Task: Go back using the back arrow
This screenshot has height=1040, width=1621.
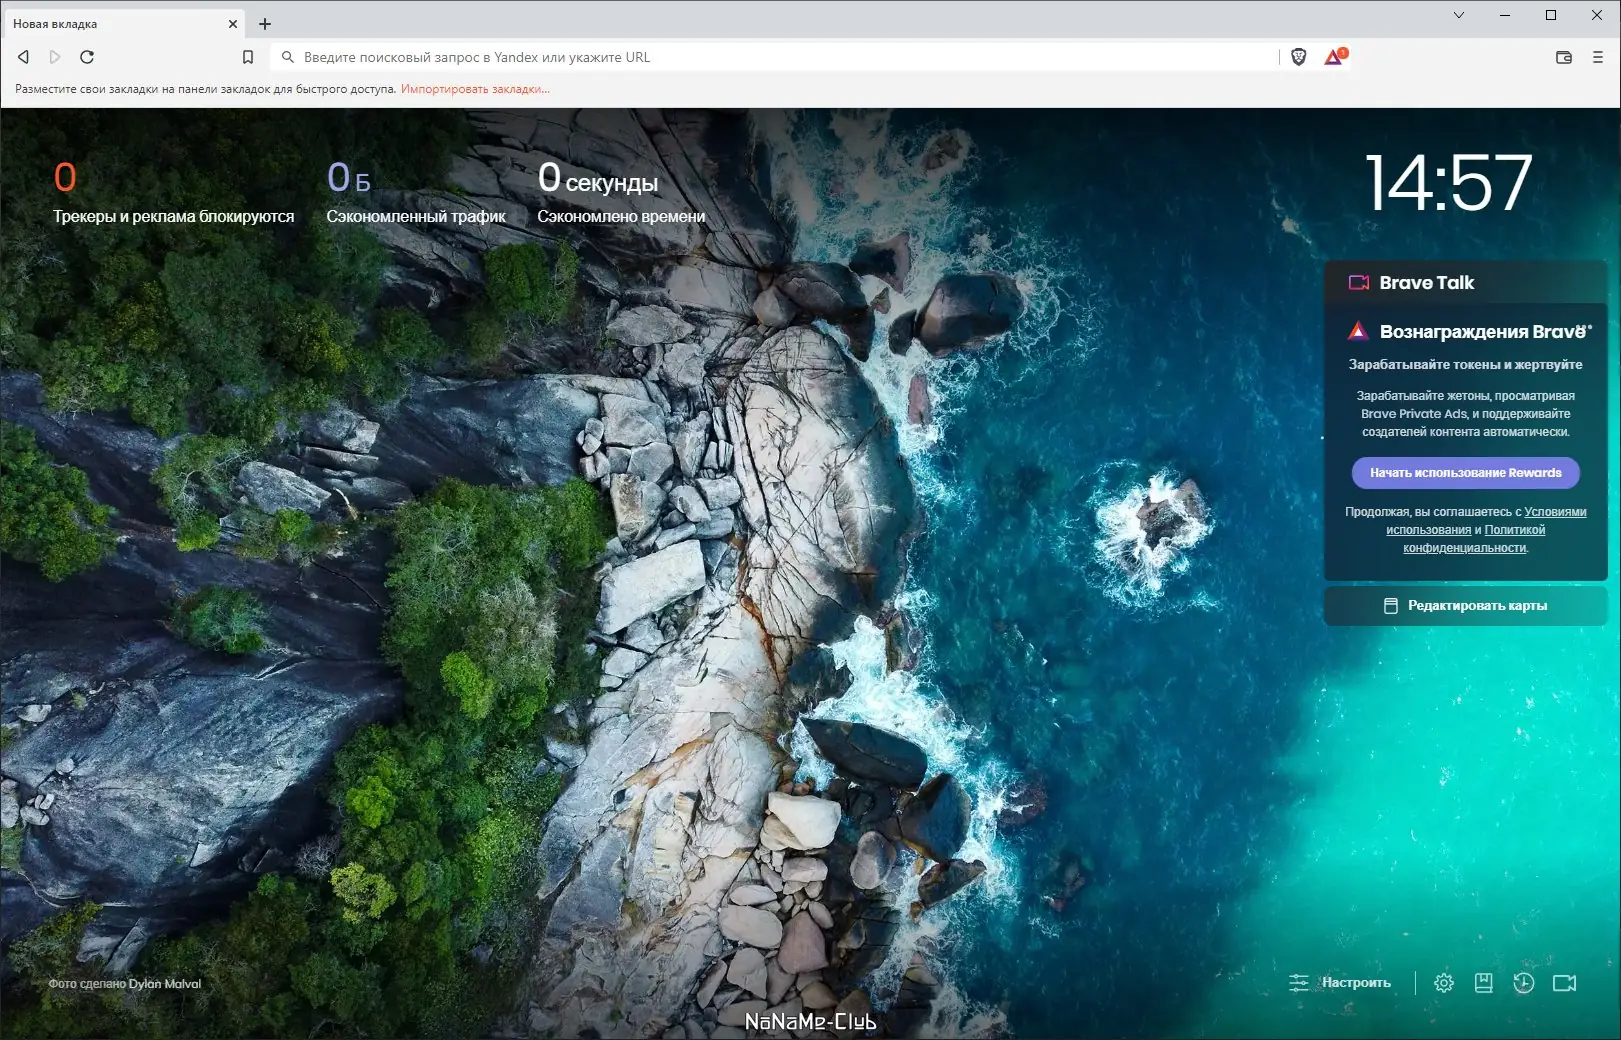Action: tap(24, 57)
